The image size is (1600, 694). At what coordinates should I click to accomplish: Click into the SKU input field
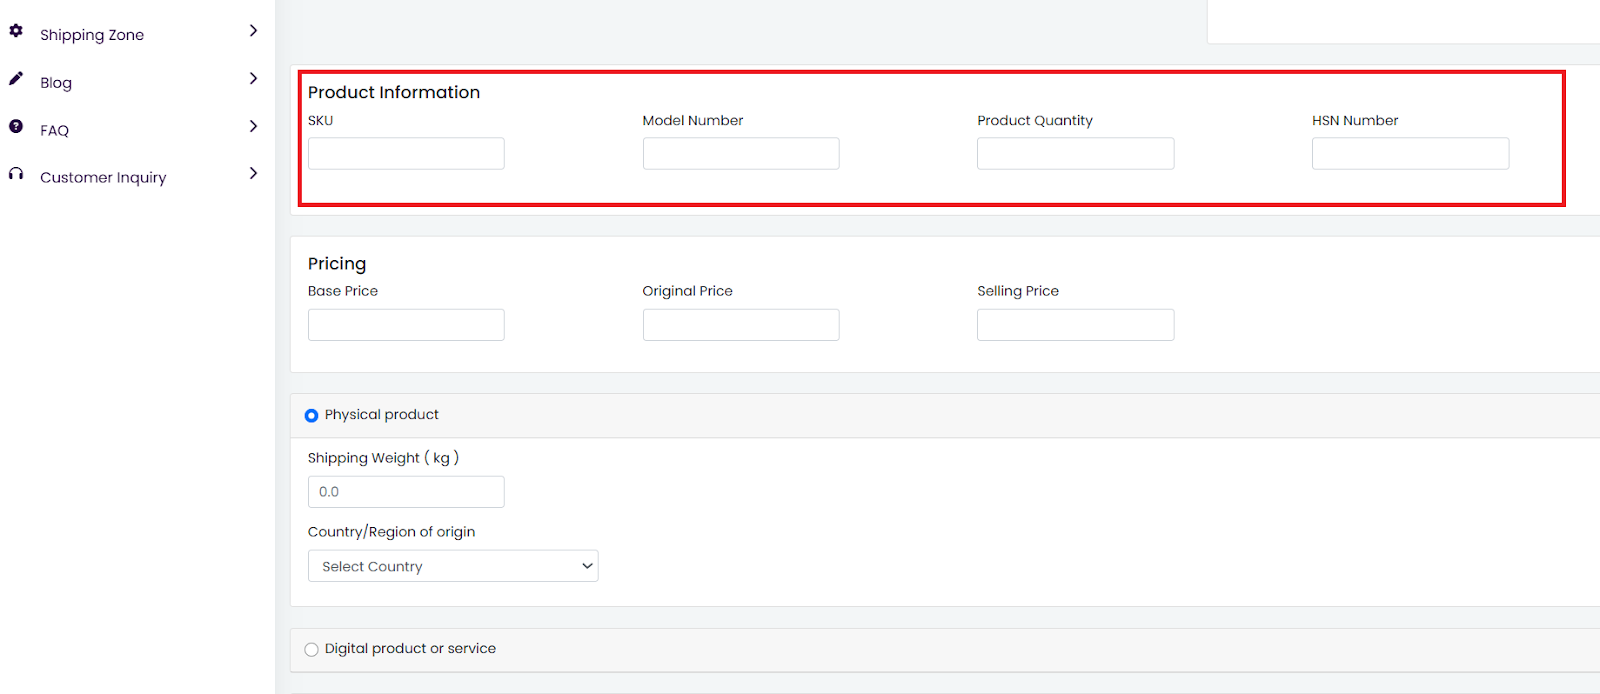(x=406, y=154)
